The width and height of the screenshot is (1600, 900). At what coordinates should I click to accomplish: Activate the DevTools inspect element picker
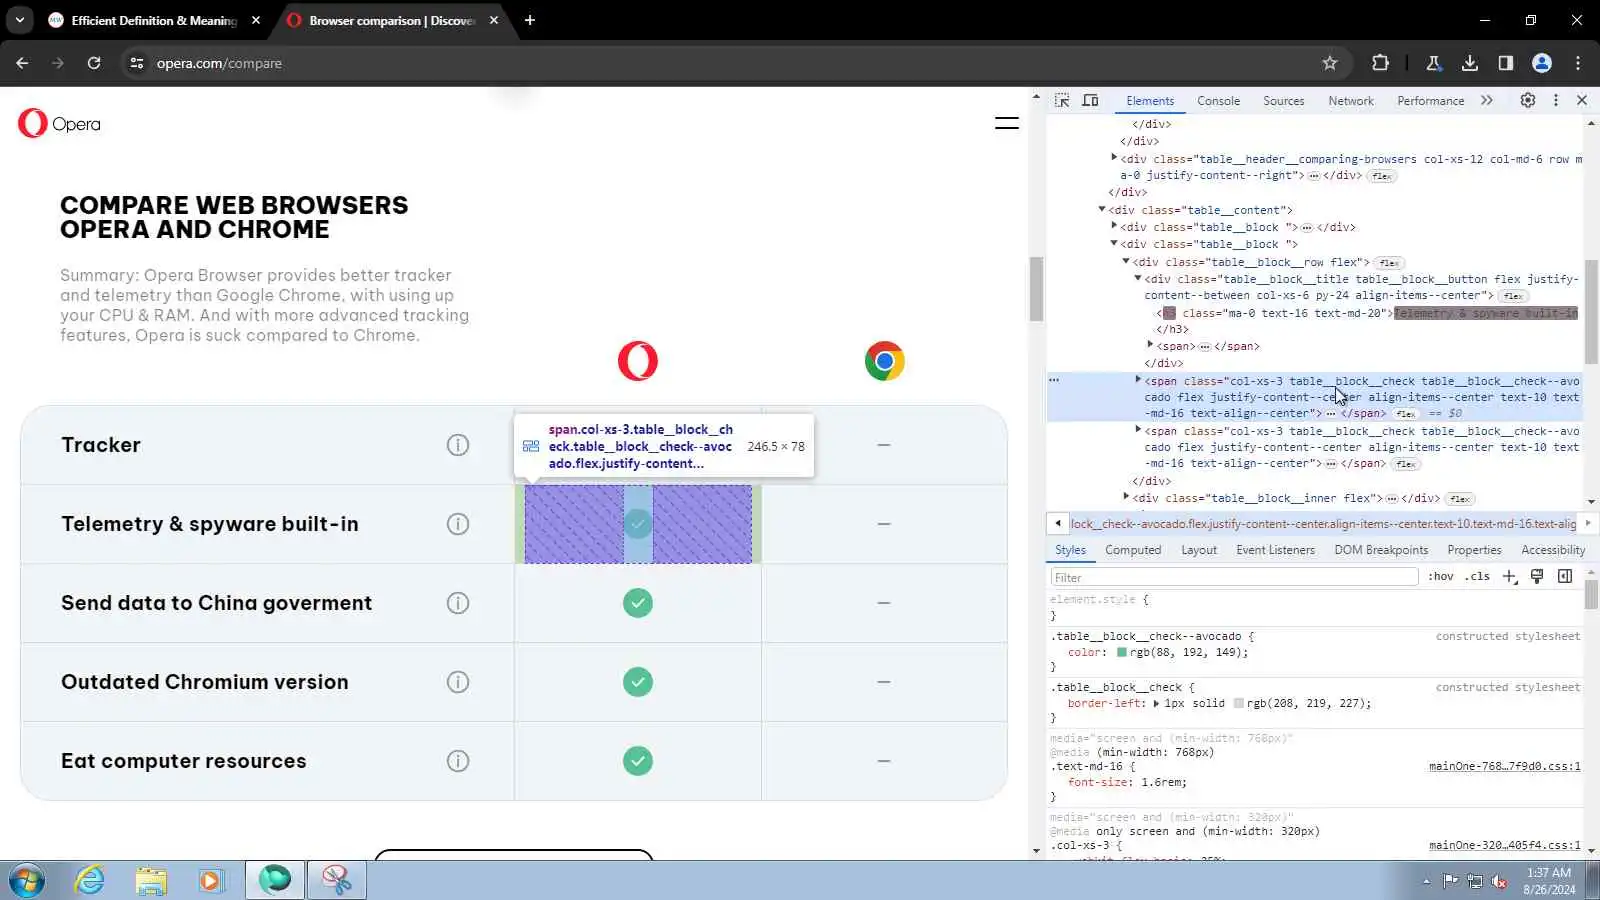pos(1062,101)
